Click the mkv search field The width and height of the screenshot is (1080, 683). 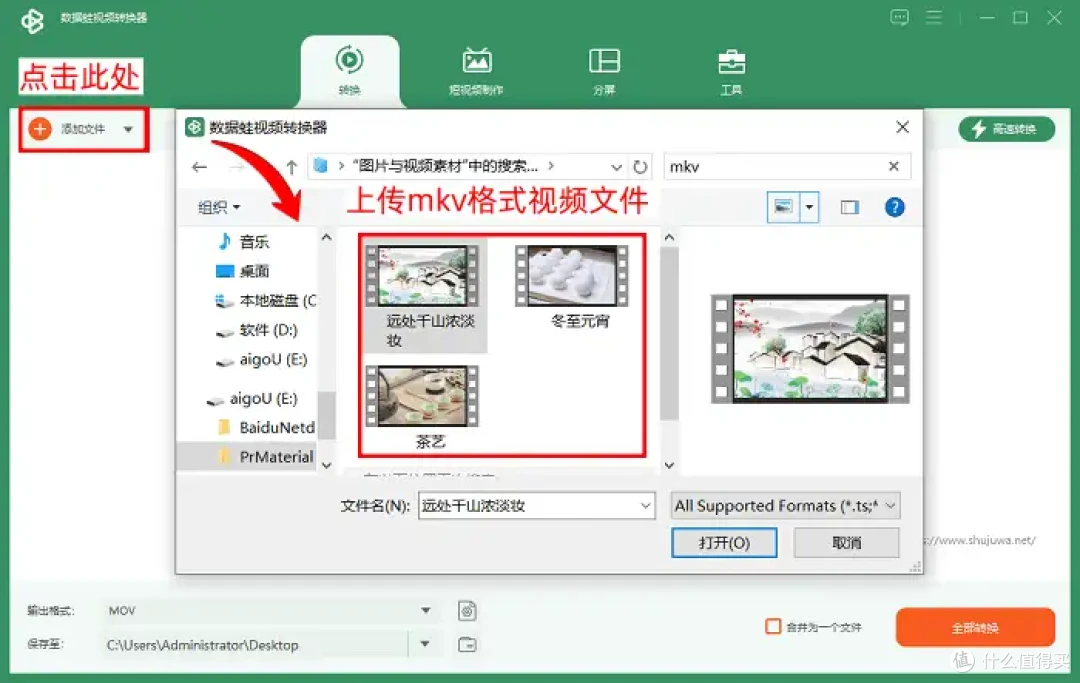pos(775,167)
